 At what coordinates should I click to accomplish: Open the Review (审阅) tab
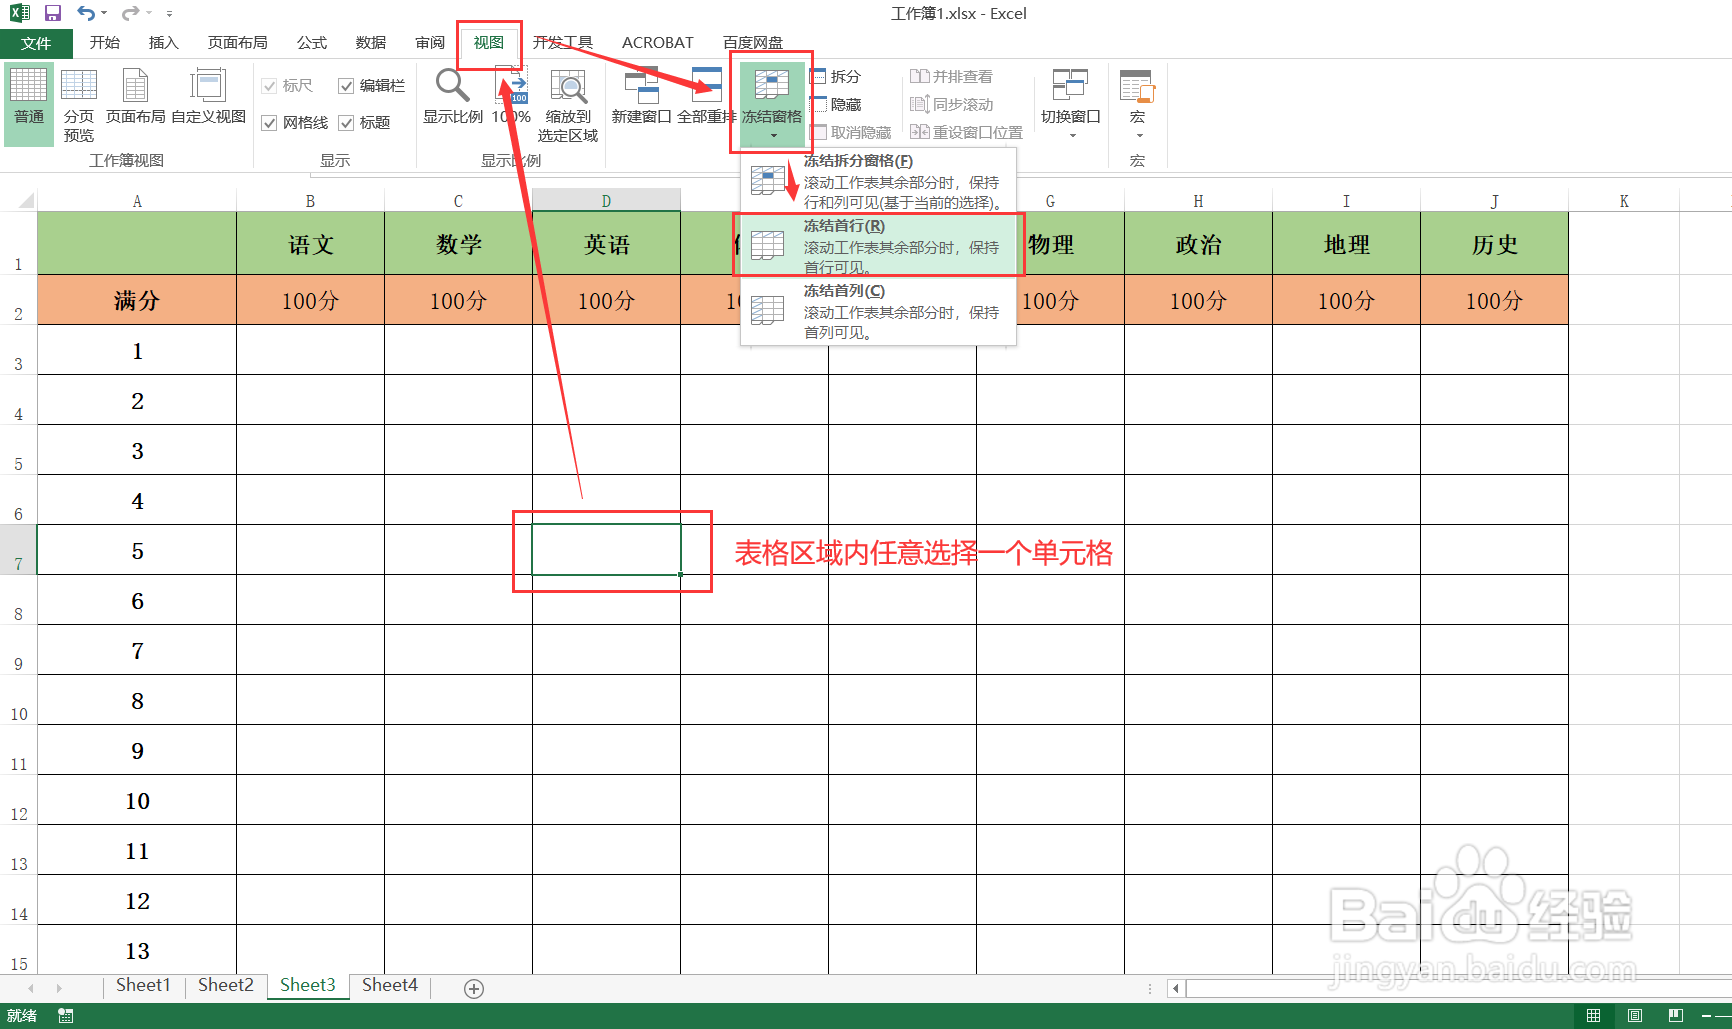pyautogui.click(x=430, y=42)
